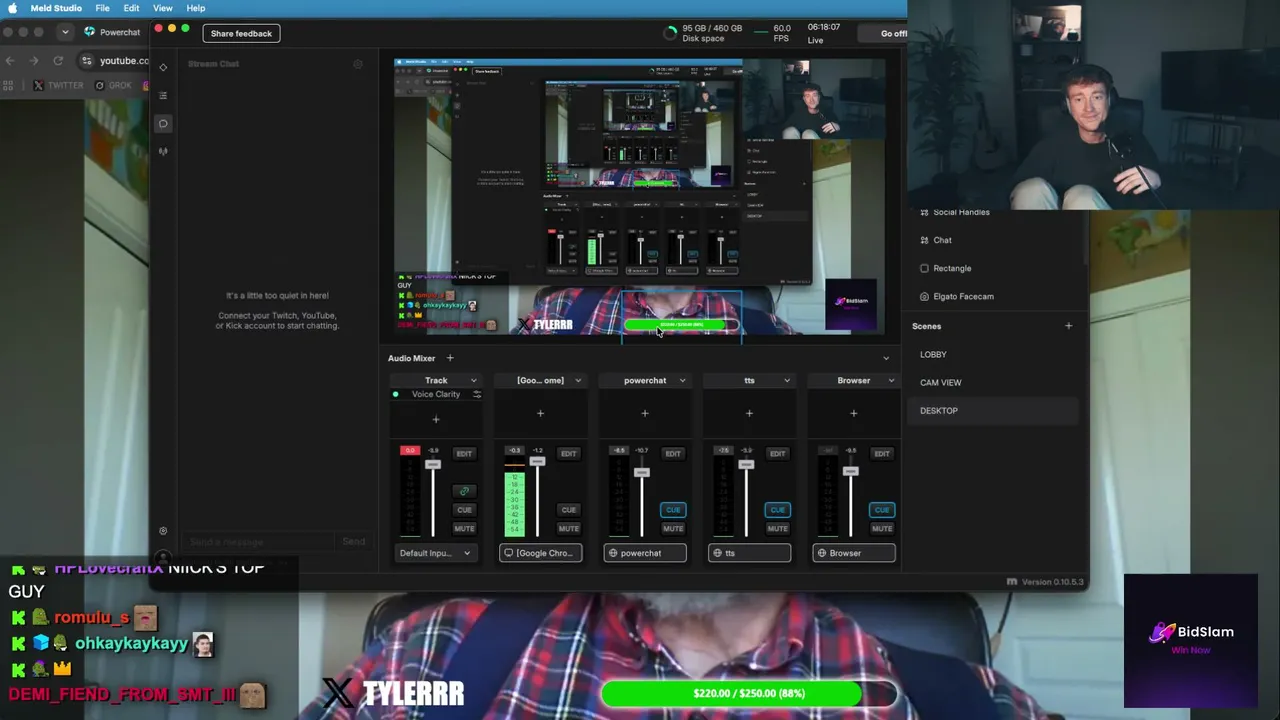Expand the Browser channel header dropdown
Screen dimensions: 1280x720
click(891, 380)
